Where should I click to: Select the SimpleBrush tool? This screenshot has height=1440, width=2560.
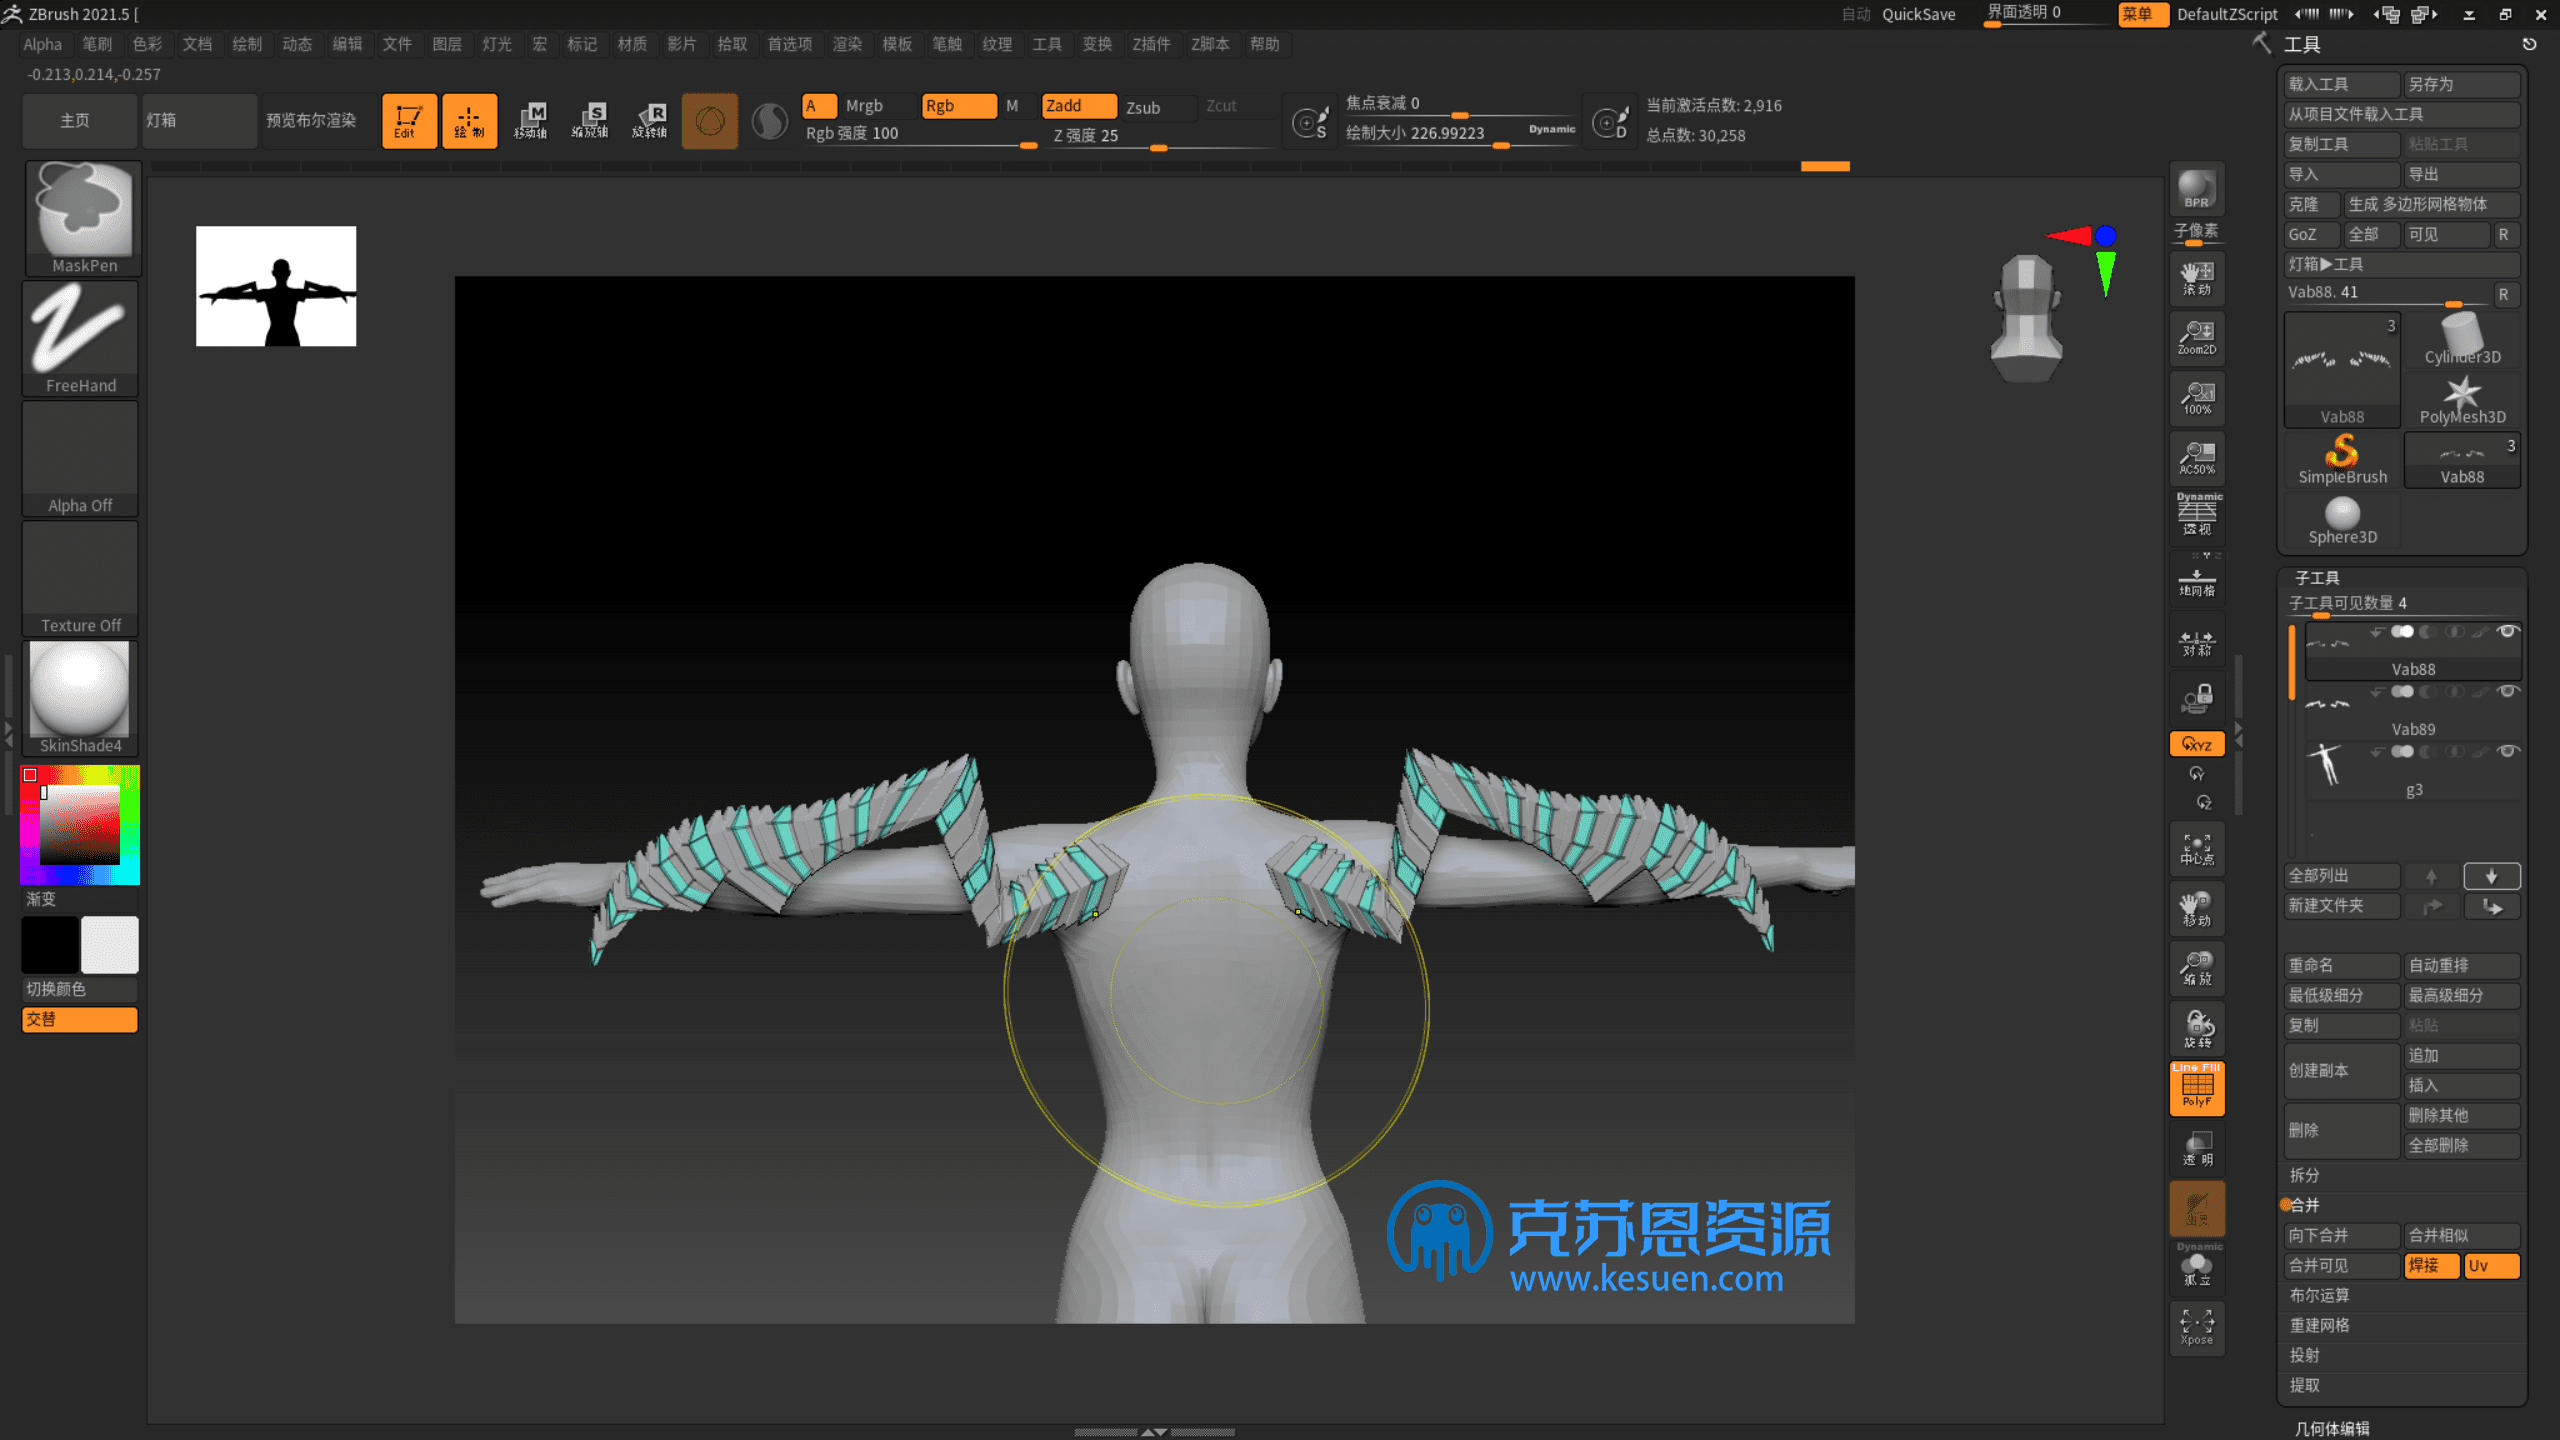pos(2342,455)
